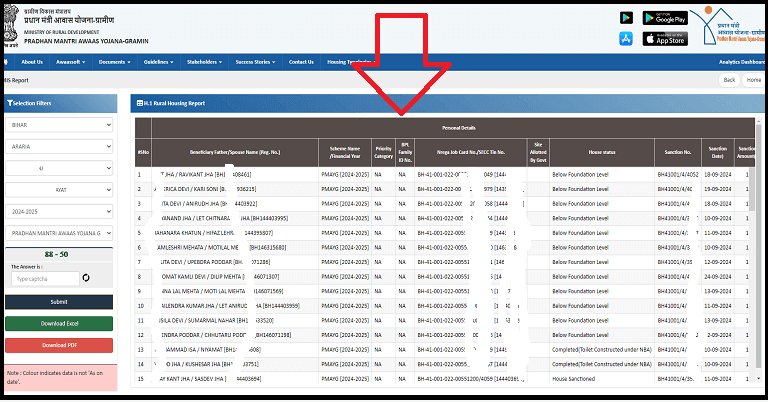Open the district dropdown showing ARARIA
Viewport: 768px width, 402px height.
(59, 146)
